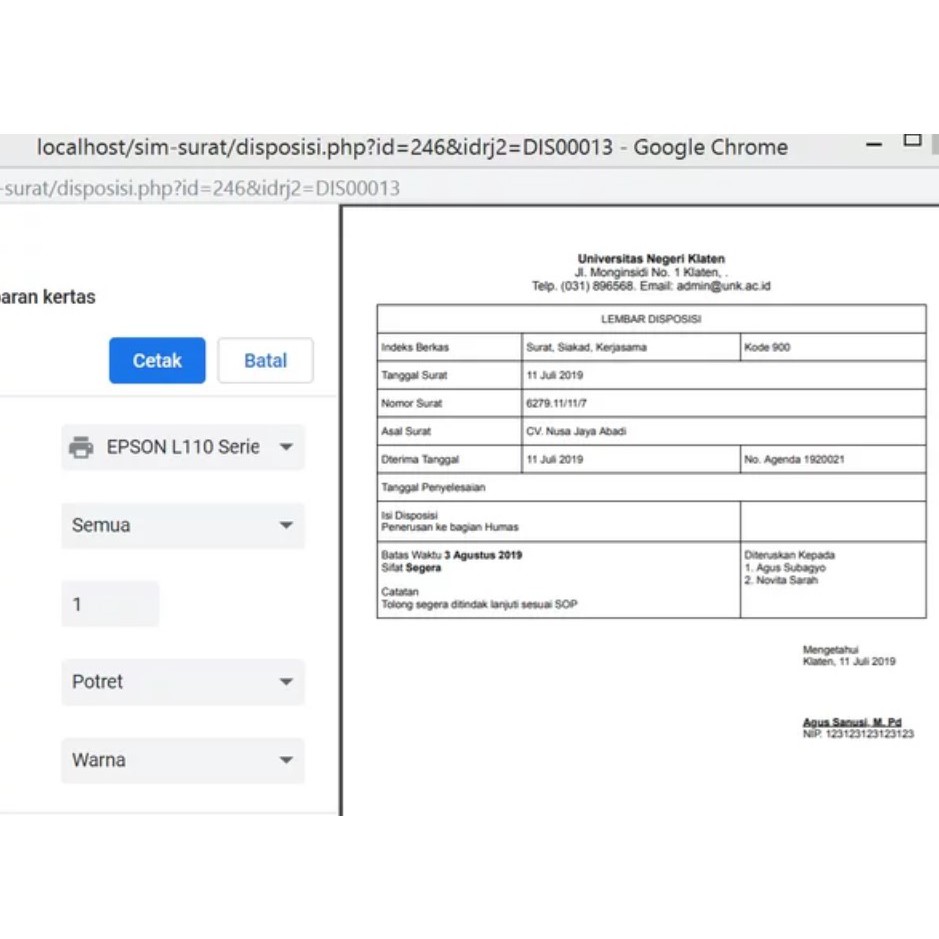The image size is (939, 939).
Task: Click the catatan Tolong segera ditindak lanjuti text
Action: coord(479,604)
